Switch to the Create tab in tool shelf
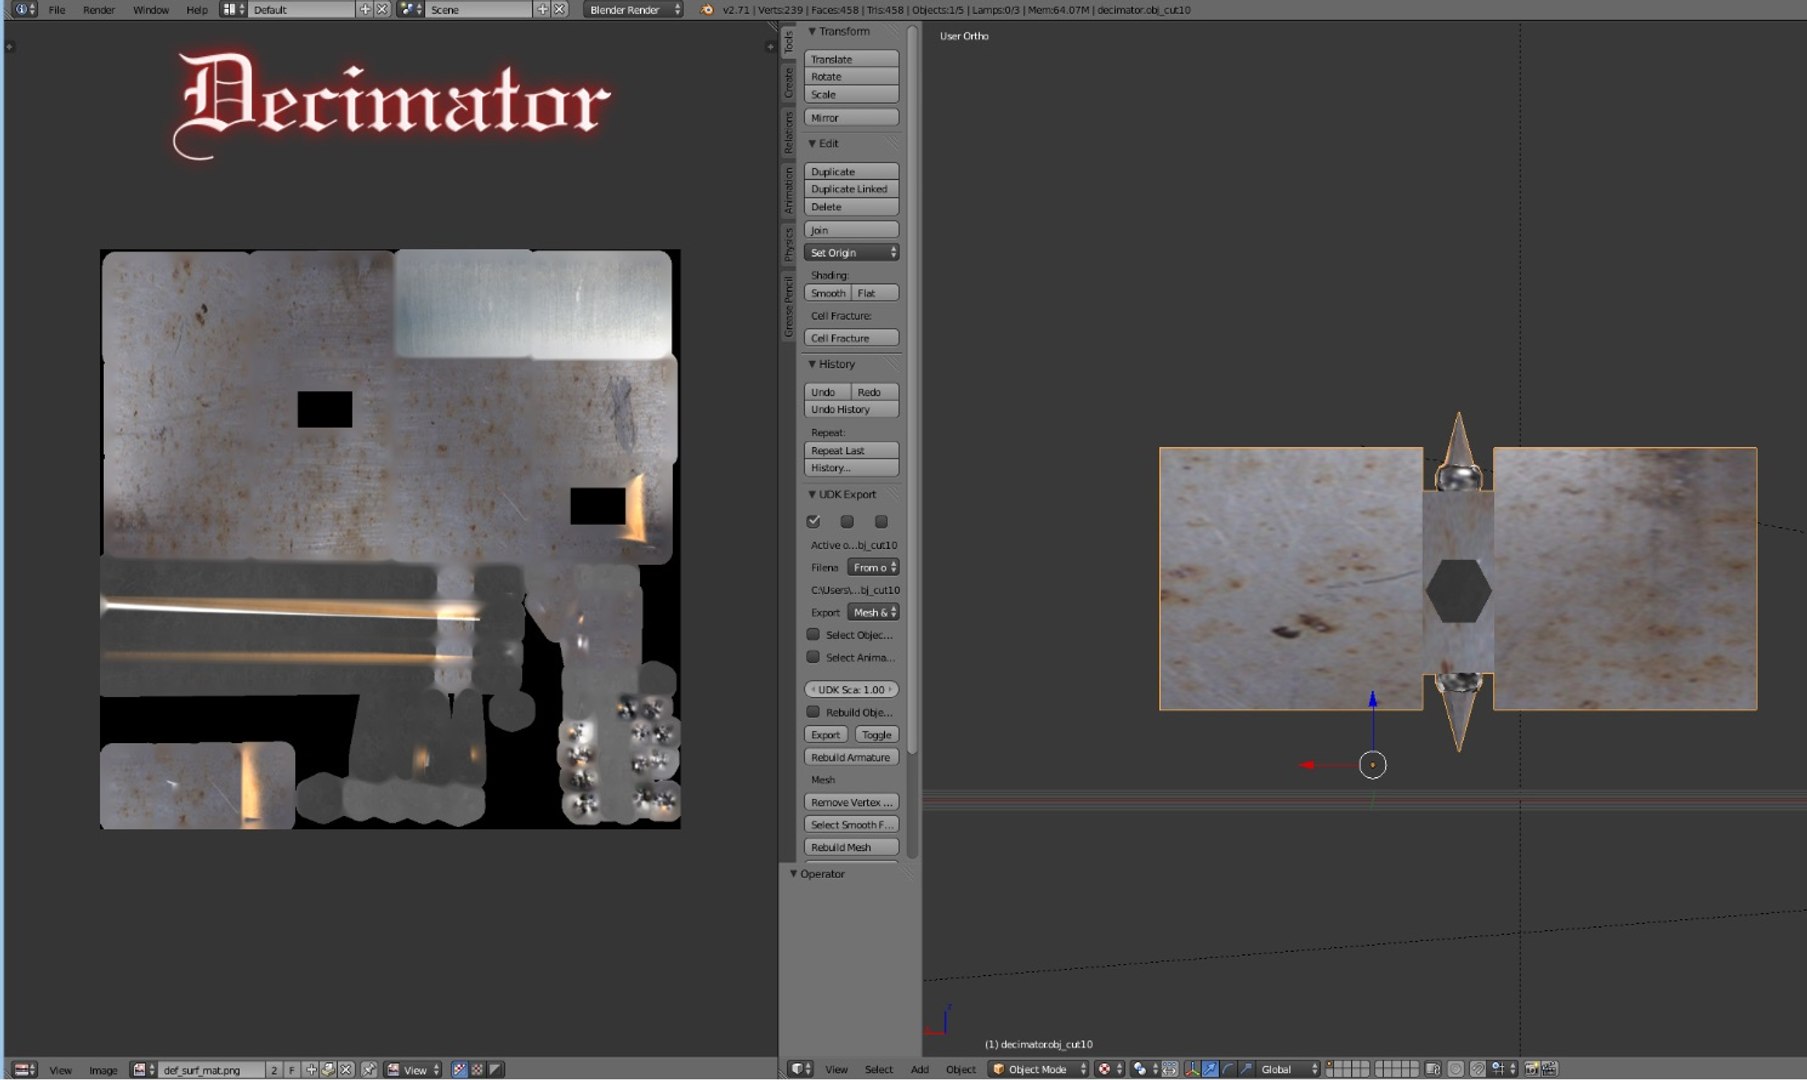Viewport: 1807px width, 1080px height. (788, 82)
